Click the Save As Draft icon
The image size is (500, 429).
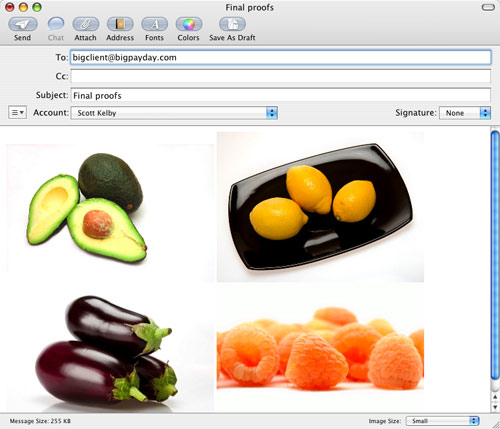coord(232,24)
